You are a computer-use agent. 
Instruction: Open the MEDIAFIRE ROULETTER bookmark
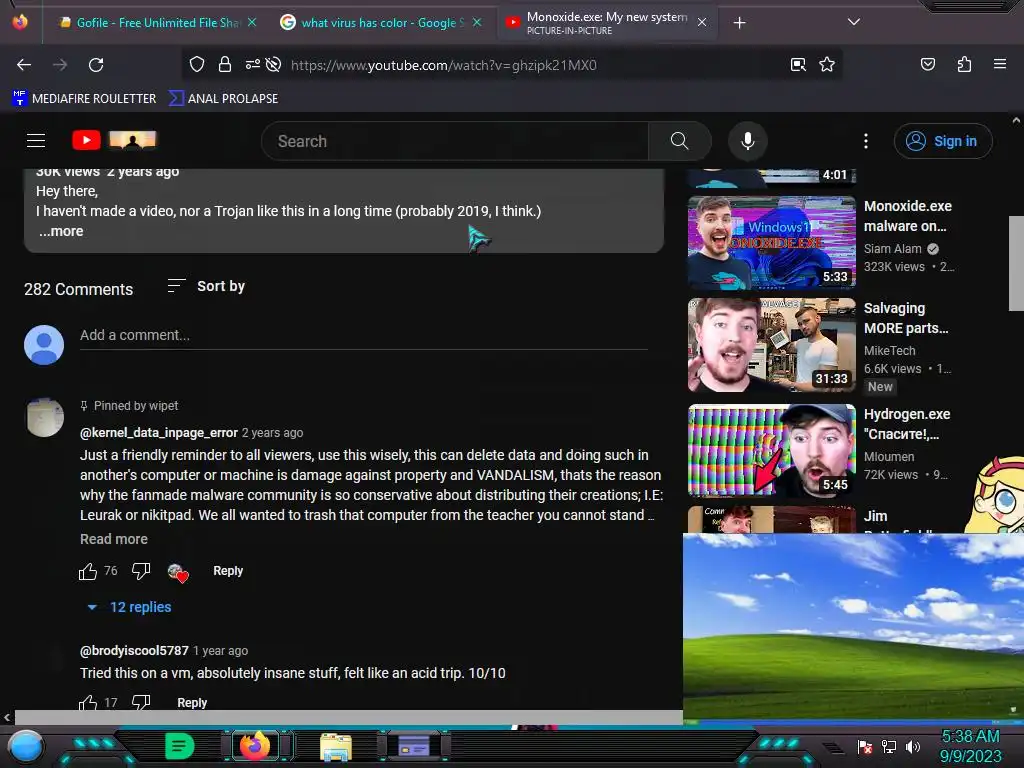(x=84, y=99)
